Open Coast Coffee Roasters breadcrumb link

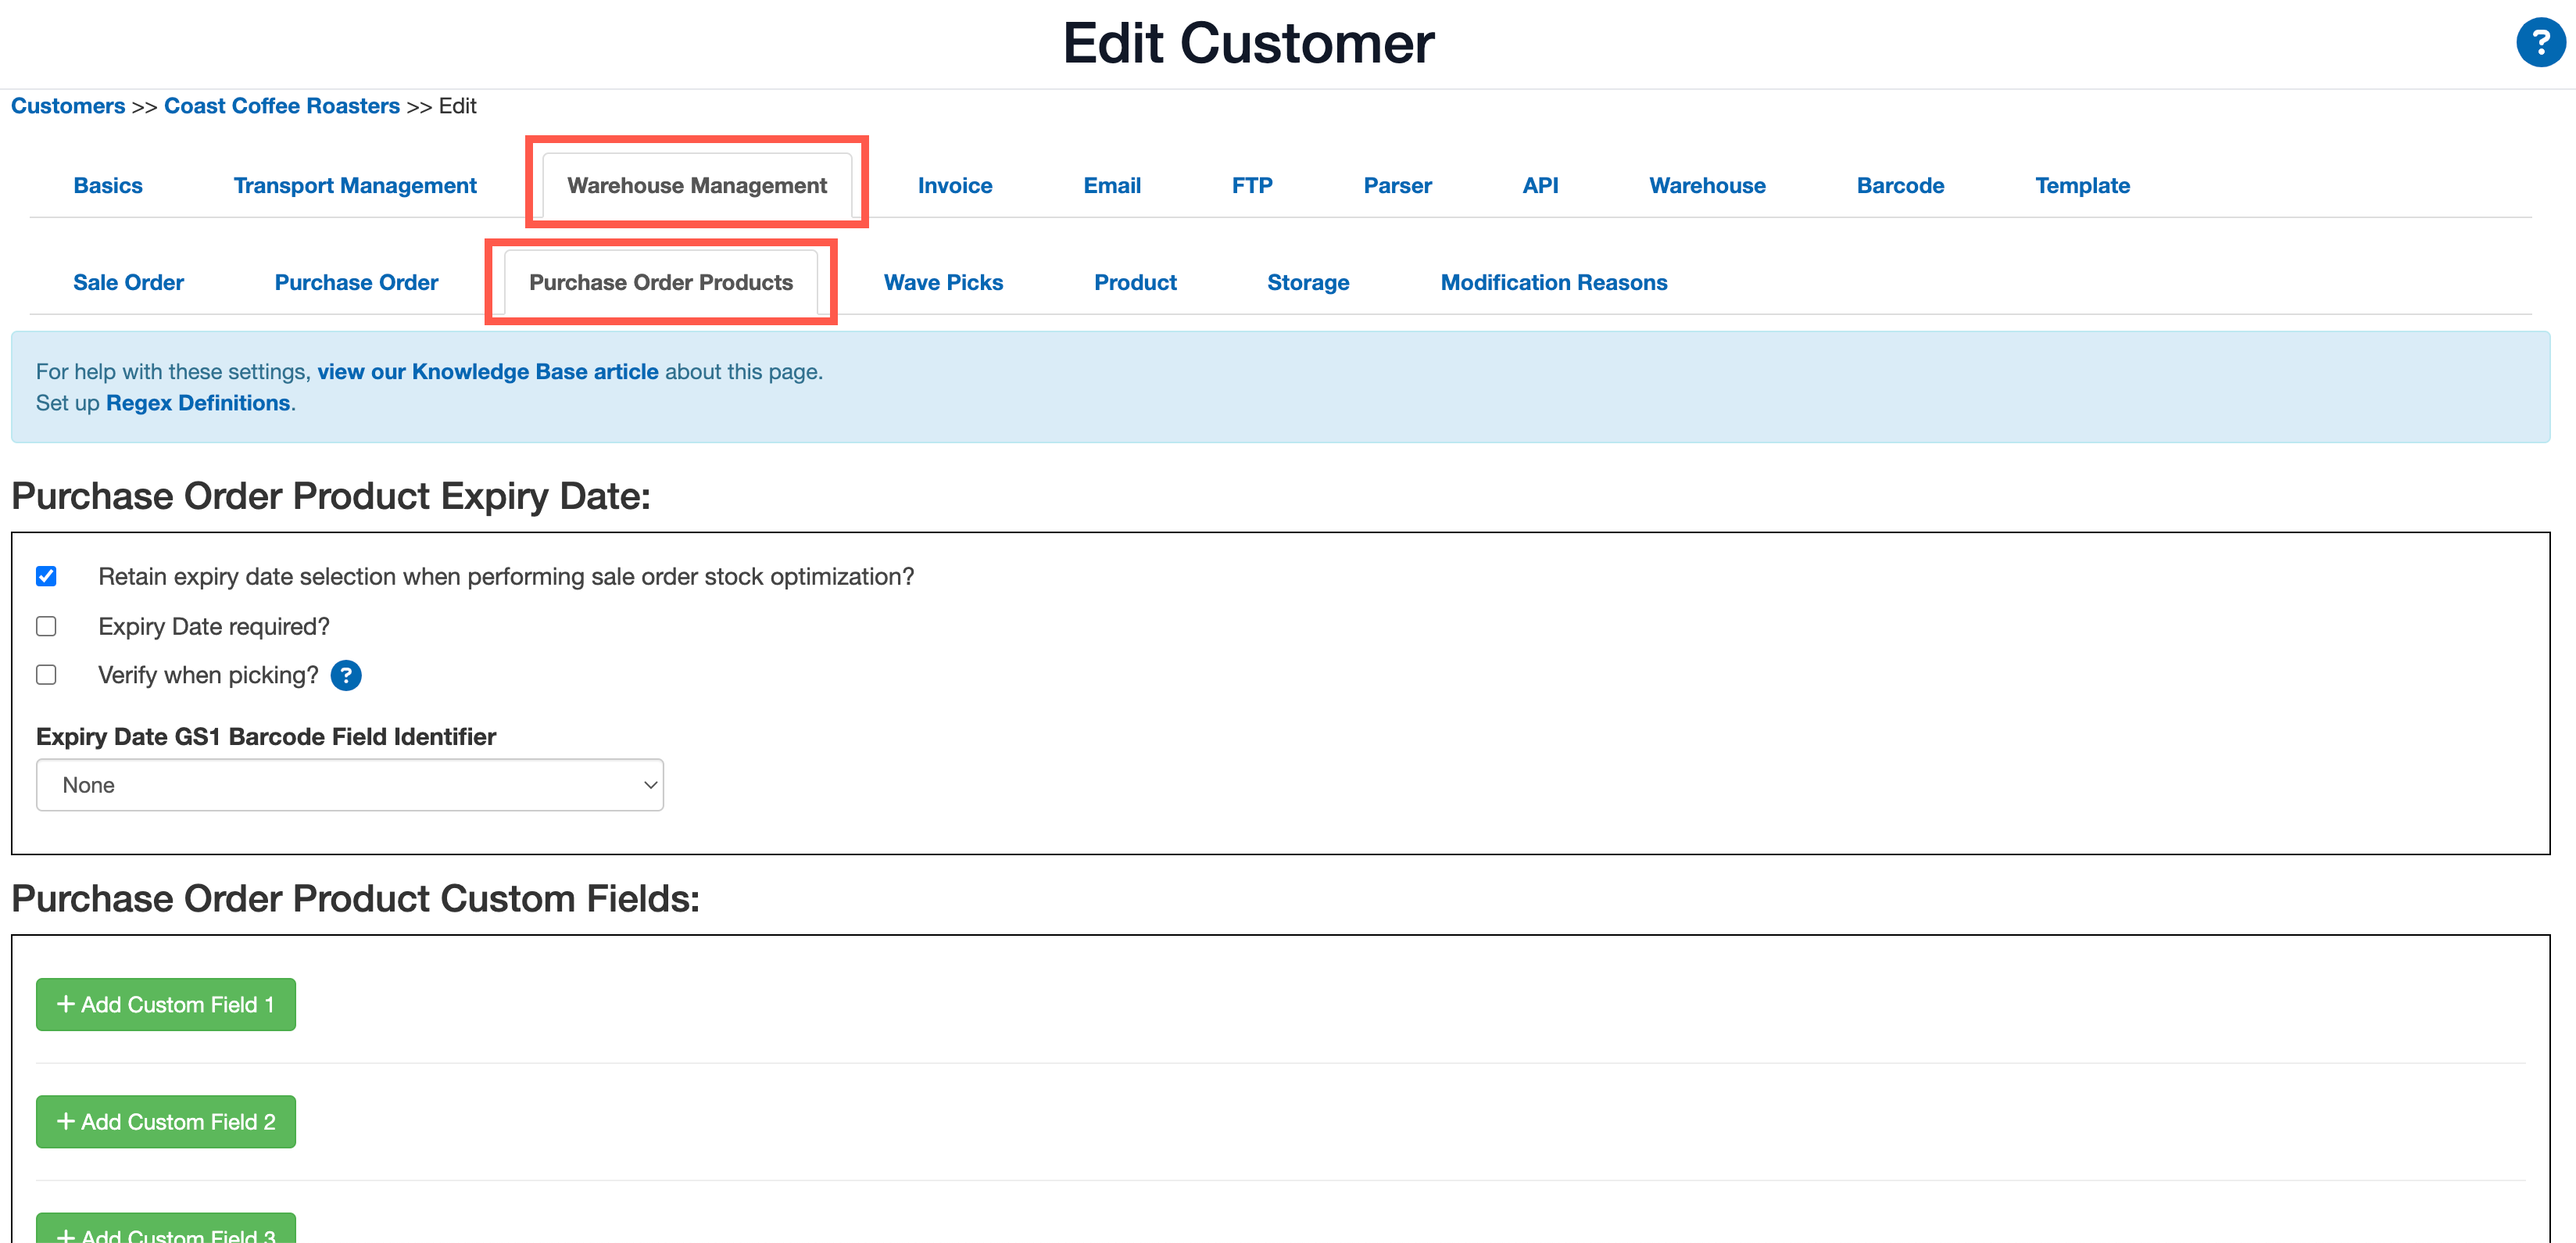281,106
